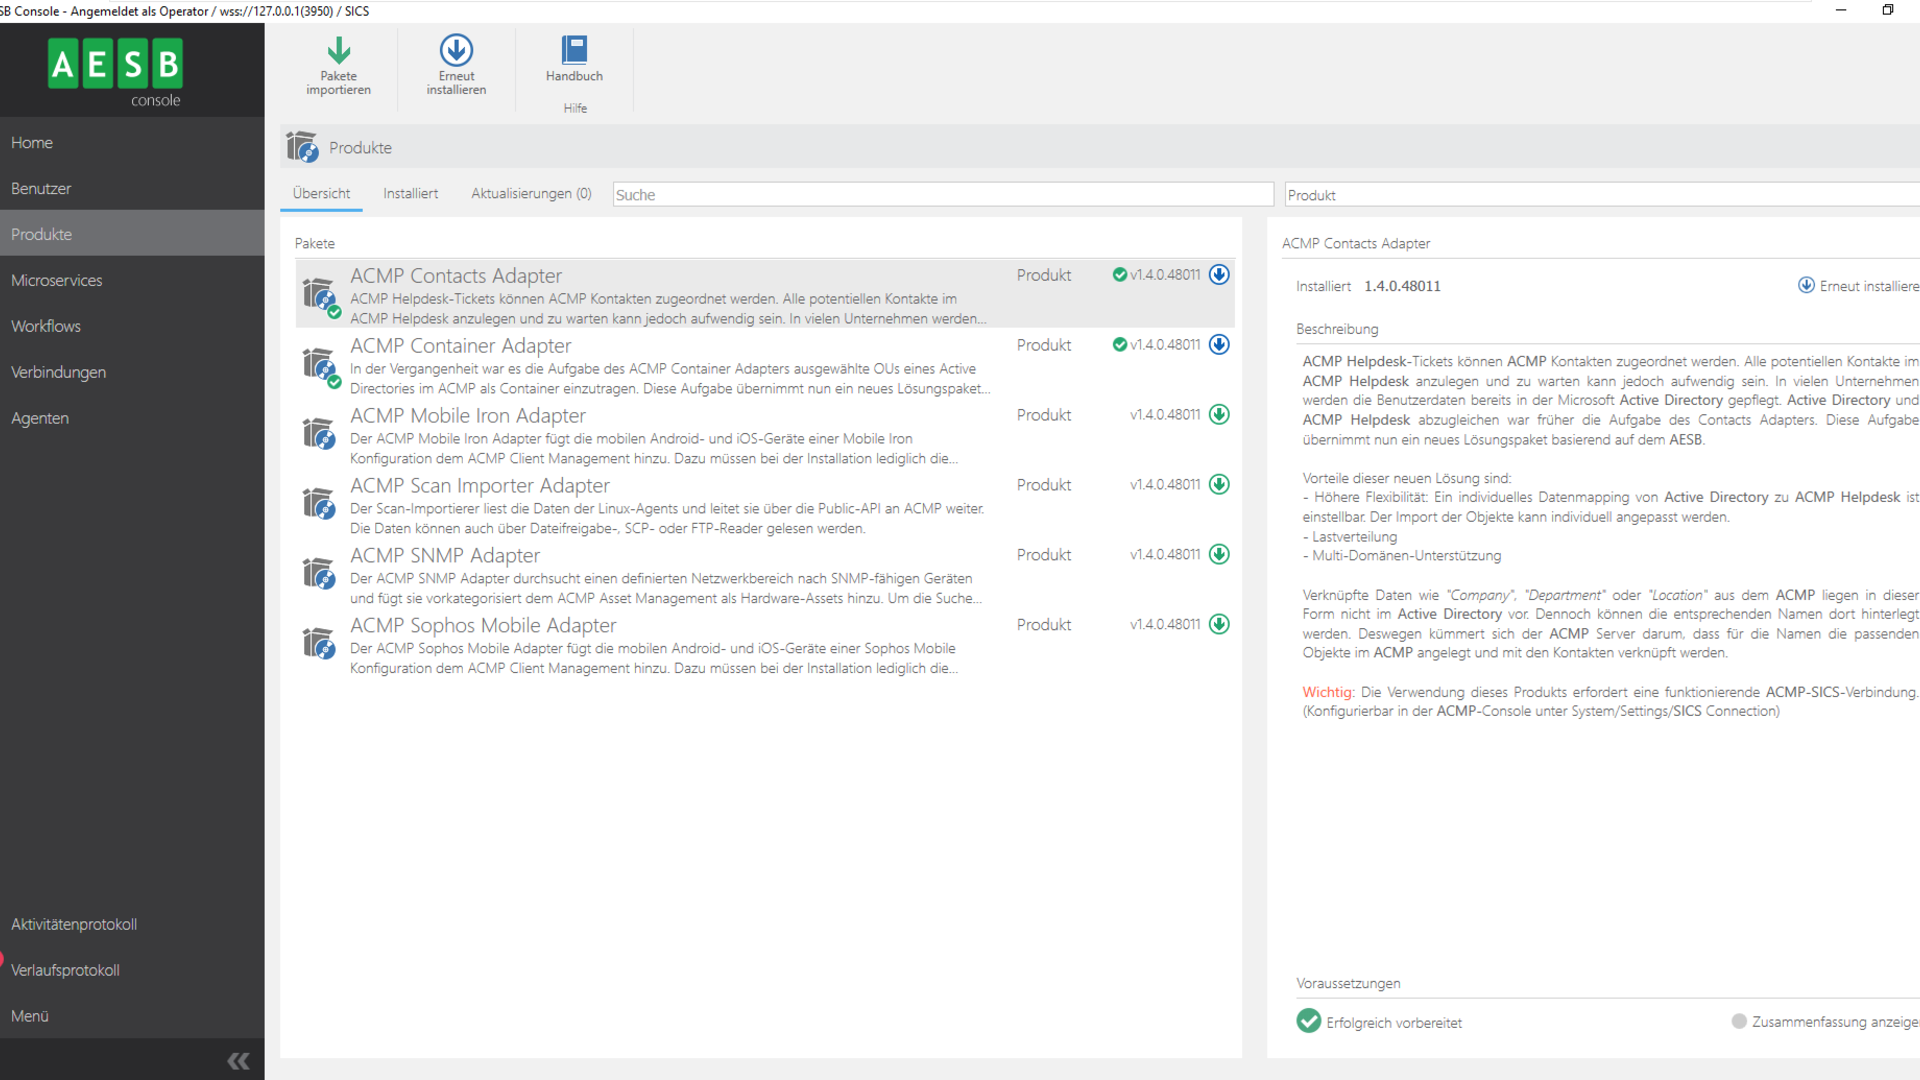Screen dimensions: 1920x1080
Task: Click Erneut installieren link in details panel
Action: pyautogui.click(x=1859, y=286)
